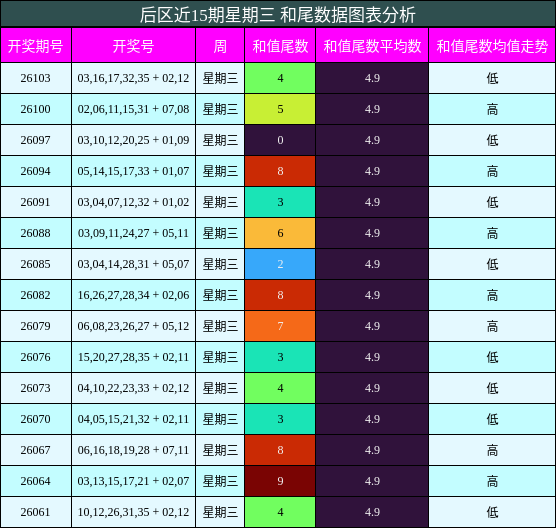Screen dimensions: 556x528
Task: Click green tail cell 4 for issue 26103
Action: point(280,78)
